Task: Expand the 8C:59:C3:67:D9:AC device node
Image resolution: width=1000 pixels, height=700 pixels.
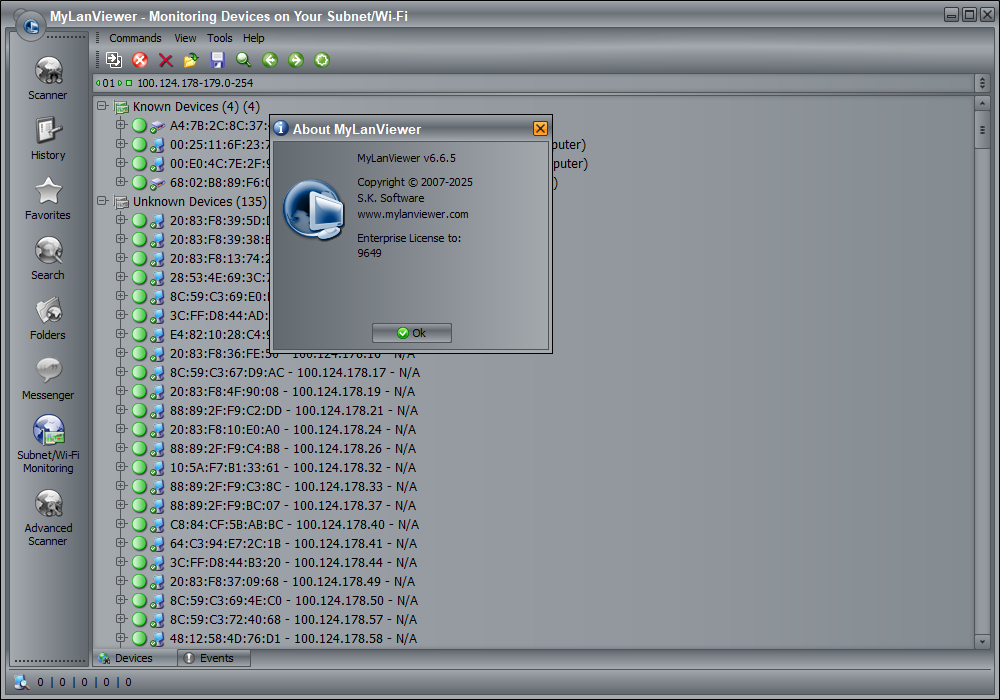Action: 121,372
